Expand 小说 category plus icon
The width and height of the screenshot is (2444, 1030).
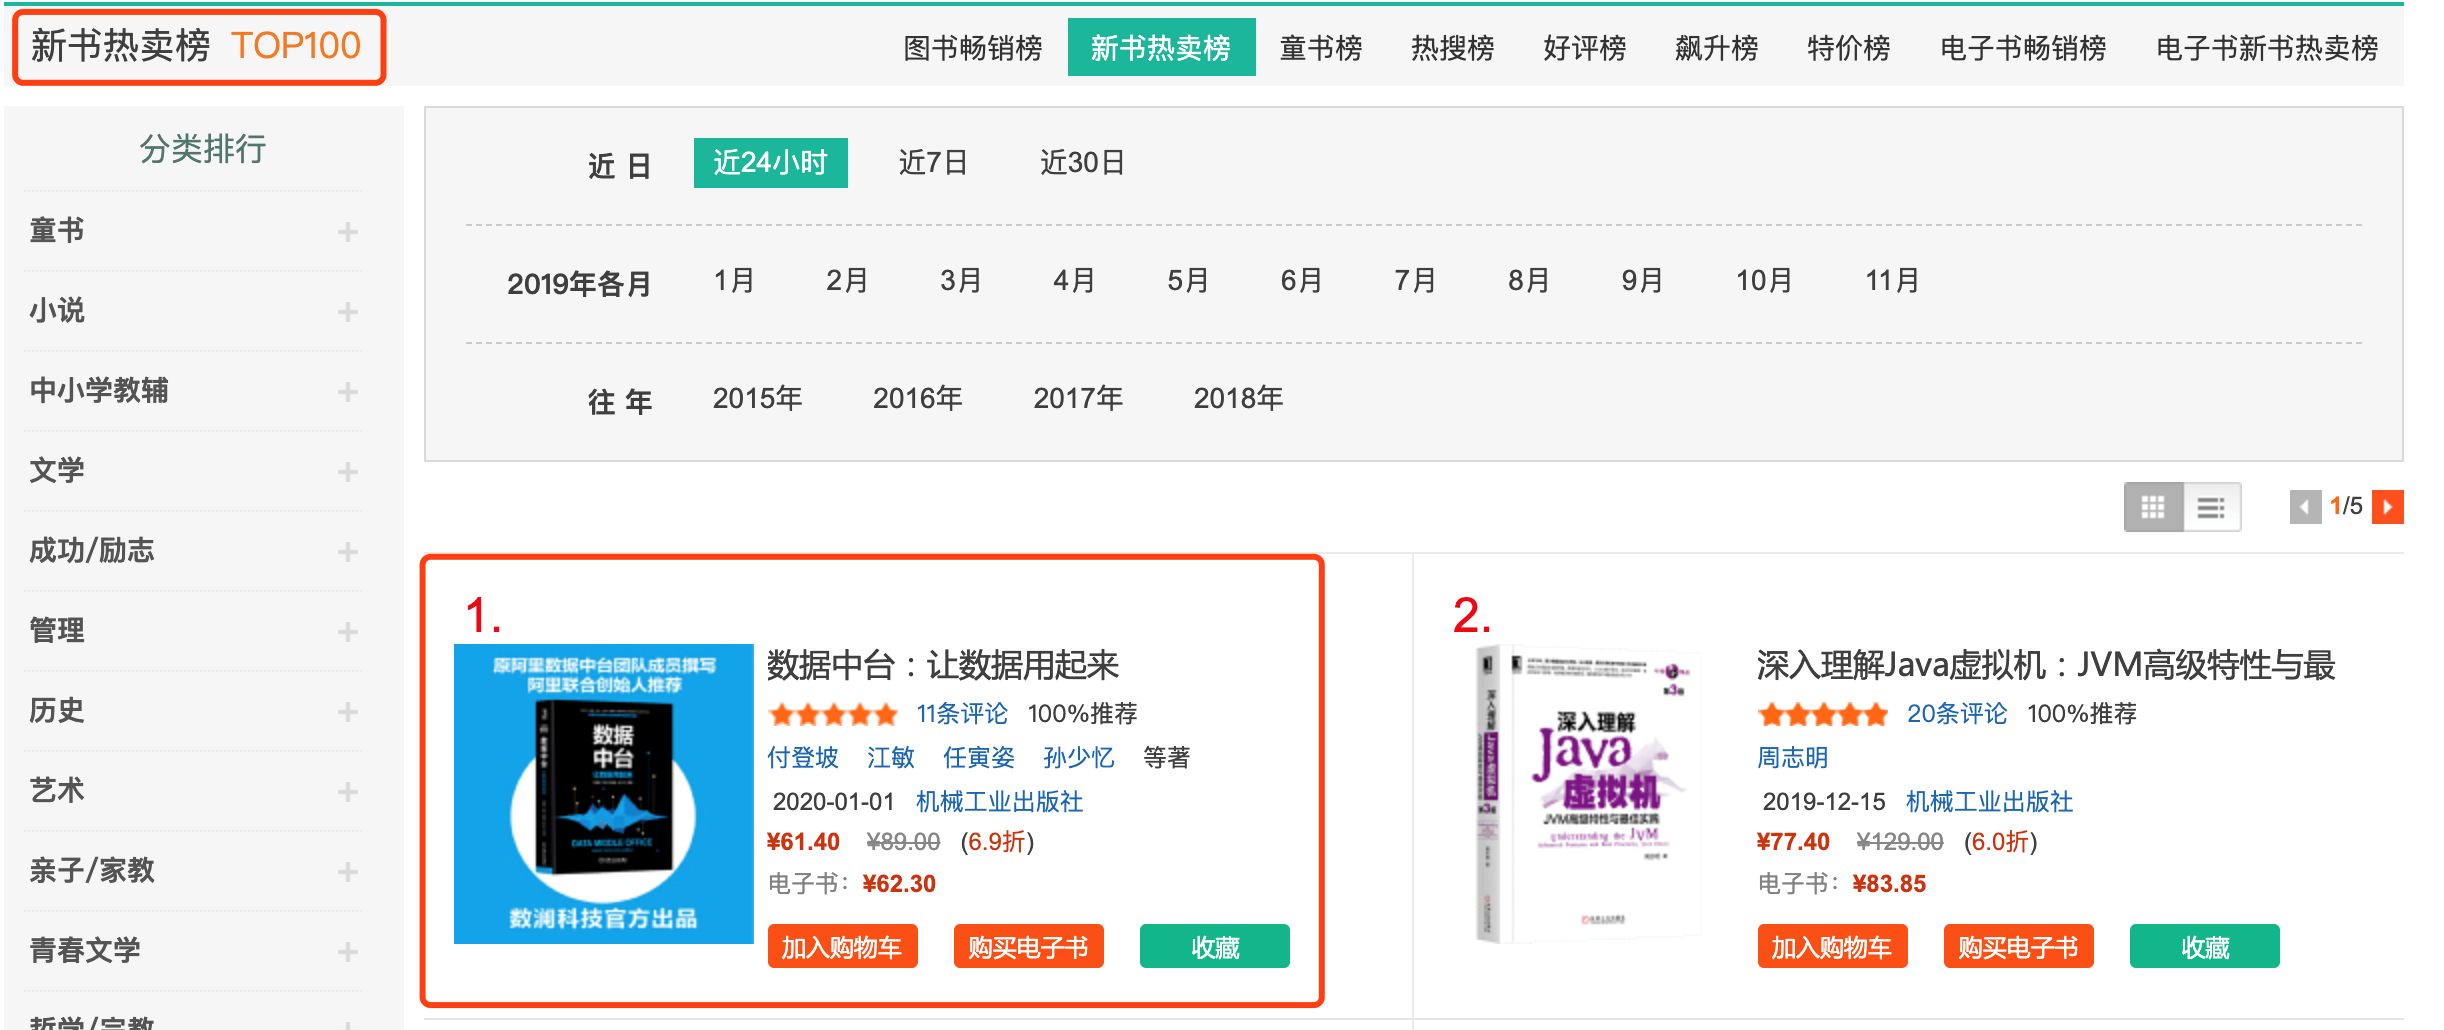pos(347,312)
